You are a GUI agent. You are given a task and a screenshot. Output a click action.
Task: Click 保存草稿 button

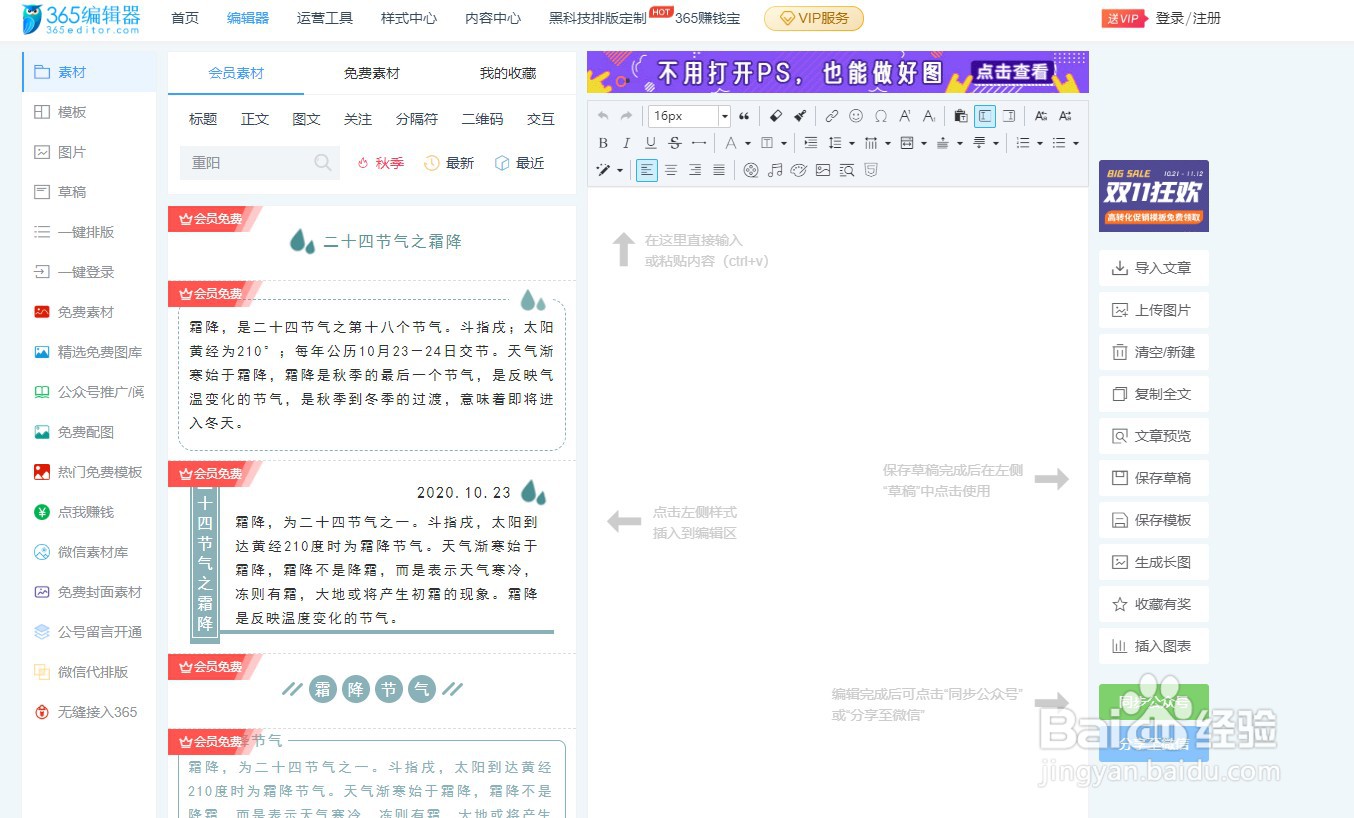[x=1153, y=478]
